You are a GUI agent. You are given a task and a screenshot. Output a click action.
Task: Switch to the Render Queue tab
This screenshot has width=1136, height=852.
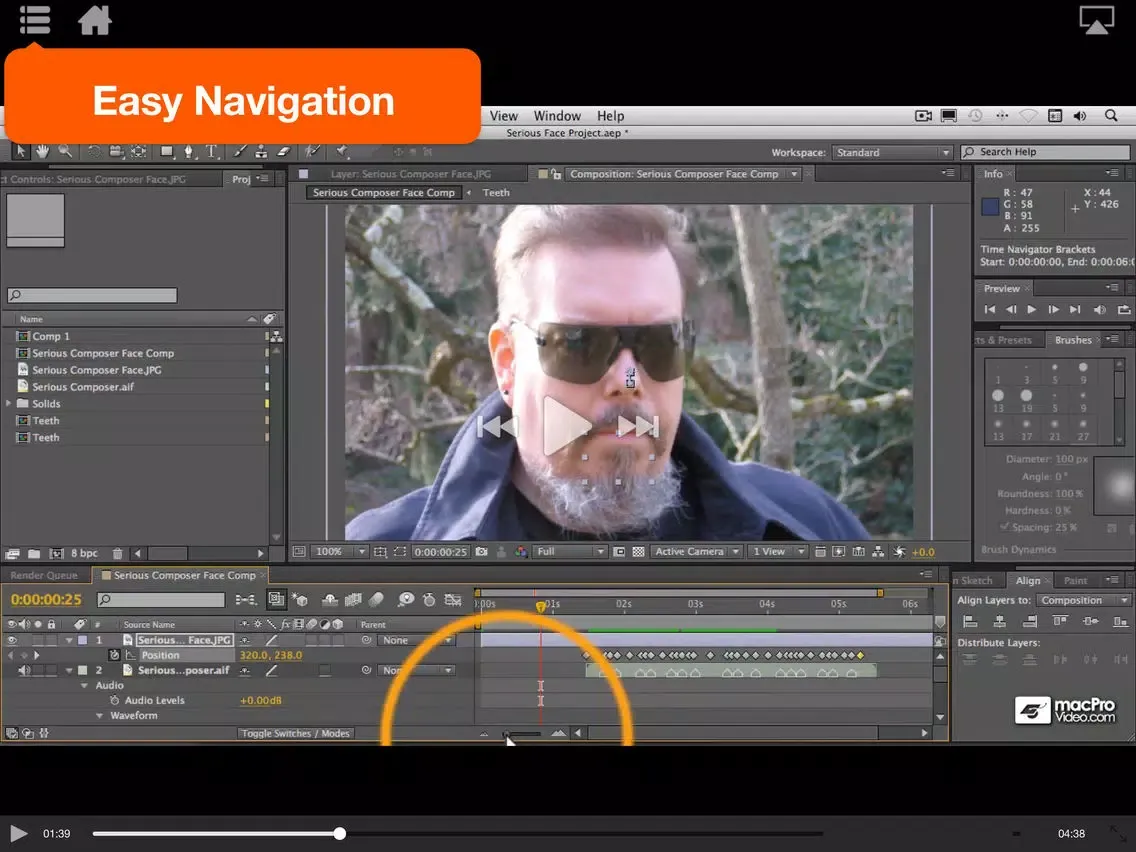point(44,575)
